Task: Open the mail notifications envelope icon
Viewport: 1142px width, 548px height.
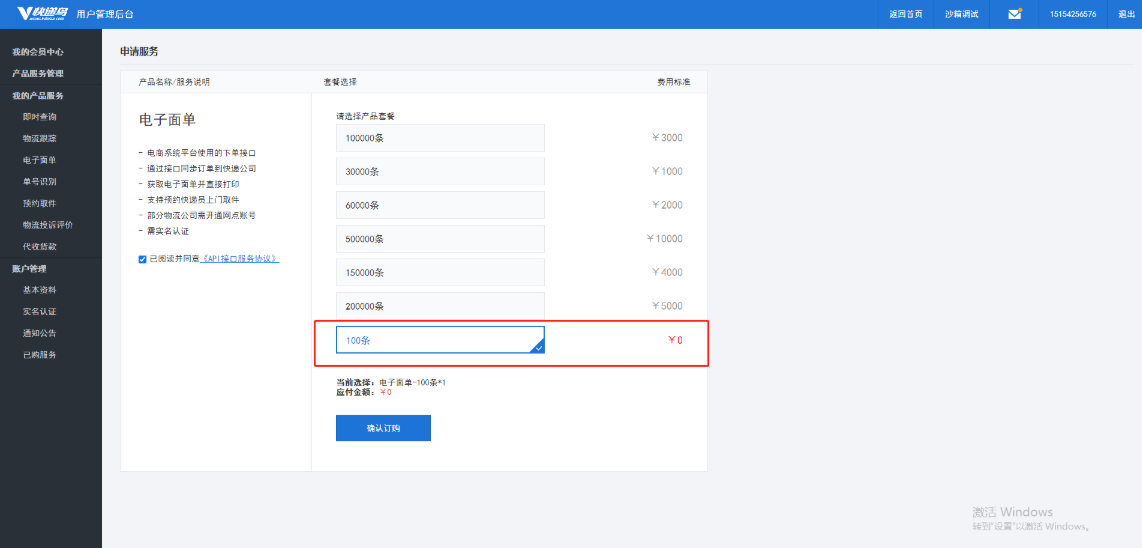Action: pos(1014,14)
